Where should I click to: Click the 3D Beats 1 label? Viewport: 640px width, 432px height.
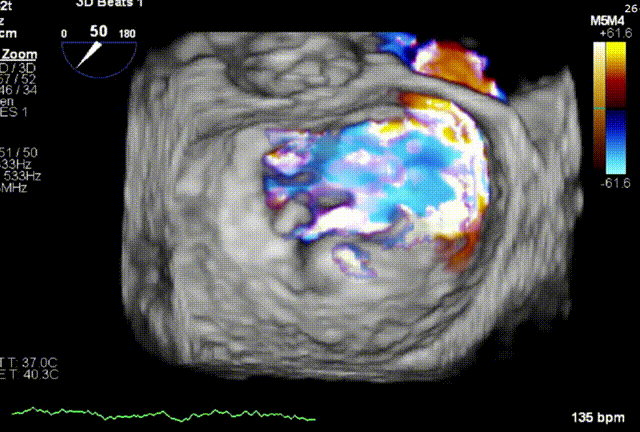point(110,4)
